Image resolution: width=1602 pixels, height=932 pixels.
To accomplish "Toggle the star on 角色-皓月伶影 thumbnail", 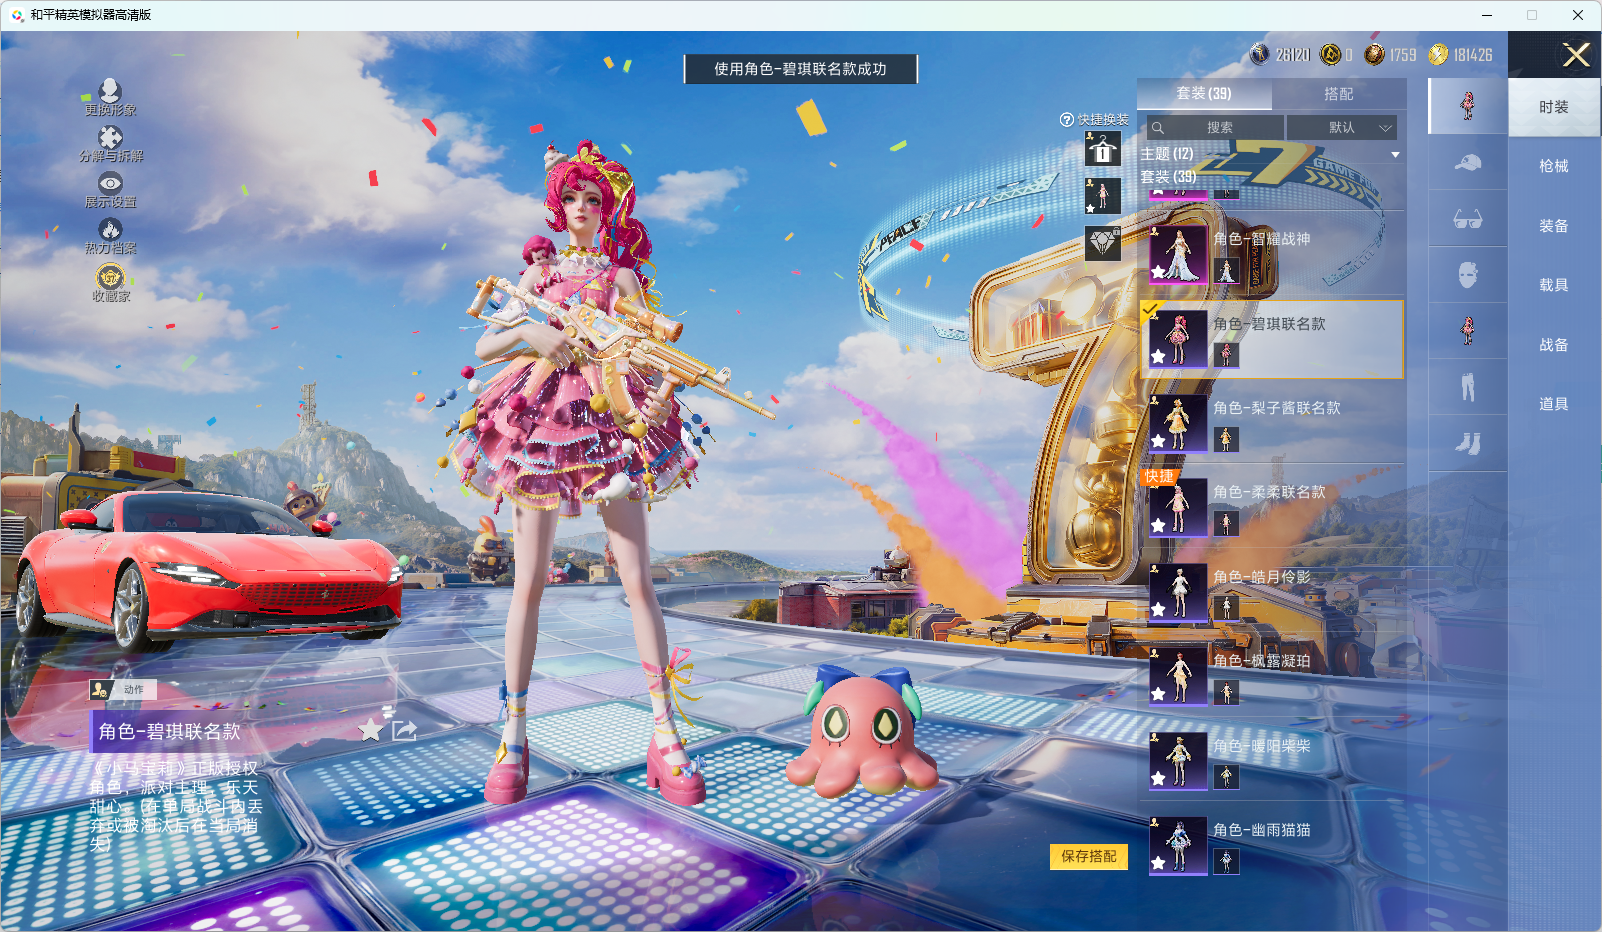I will [x=1158, y=610].
